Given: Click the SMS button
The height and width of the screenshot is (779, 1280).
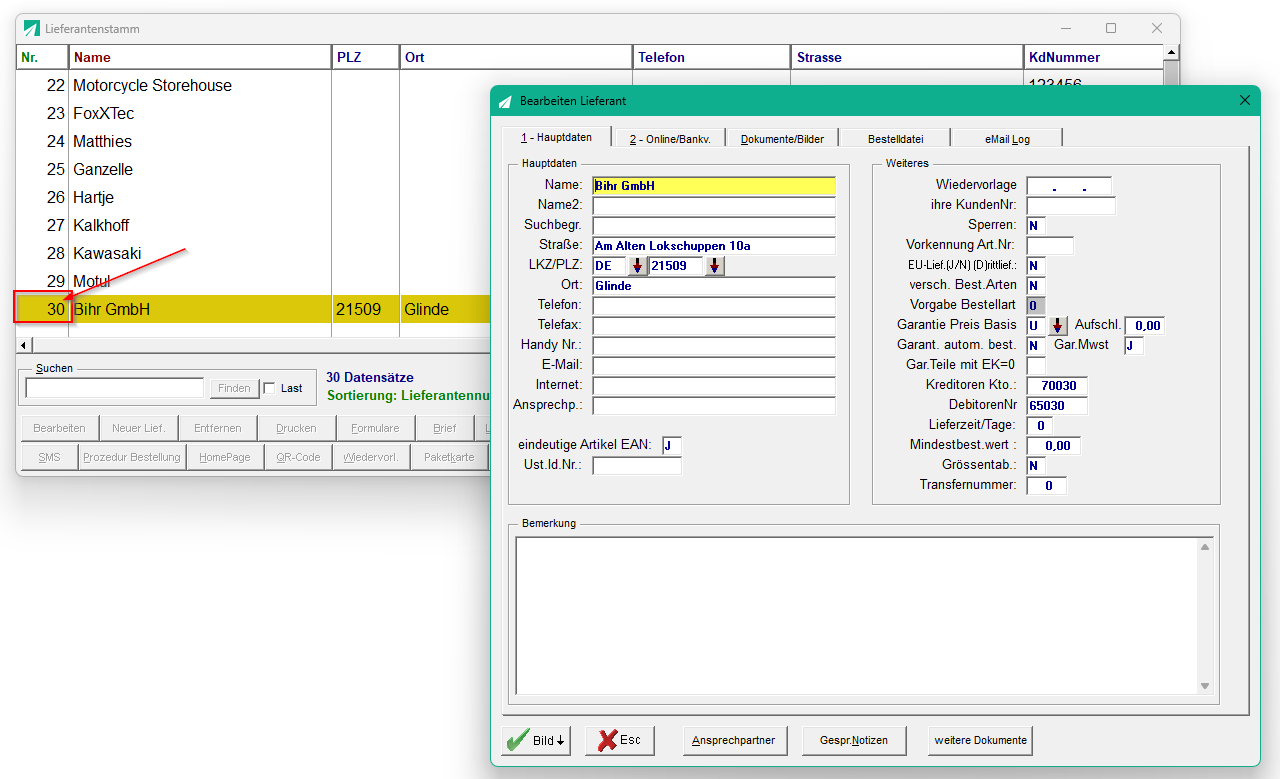Looking at the screenshot, I should pyautogui.click(x=49, y=457).
